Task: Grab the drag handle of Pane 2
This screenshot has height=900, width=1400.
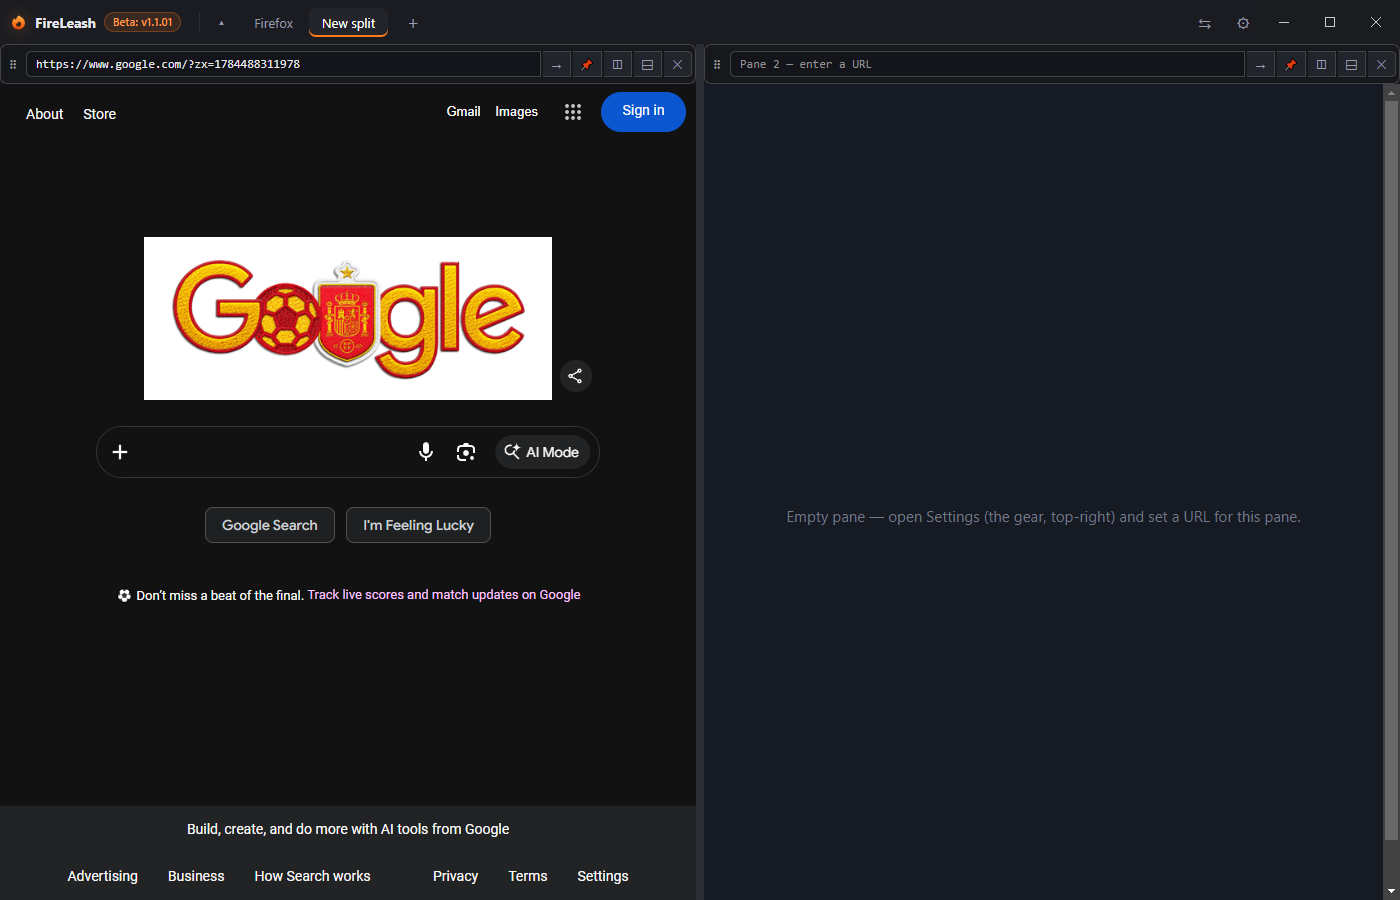Action: pyautogui.click(x=717, y=64)
